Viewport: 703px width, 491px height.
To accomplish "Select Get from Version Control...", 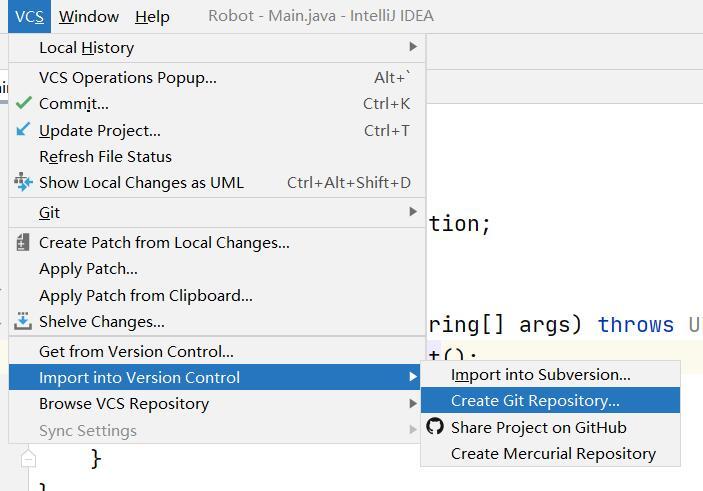I will click(217, 352).
